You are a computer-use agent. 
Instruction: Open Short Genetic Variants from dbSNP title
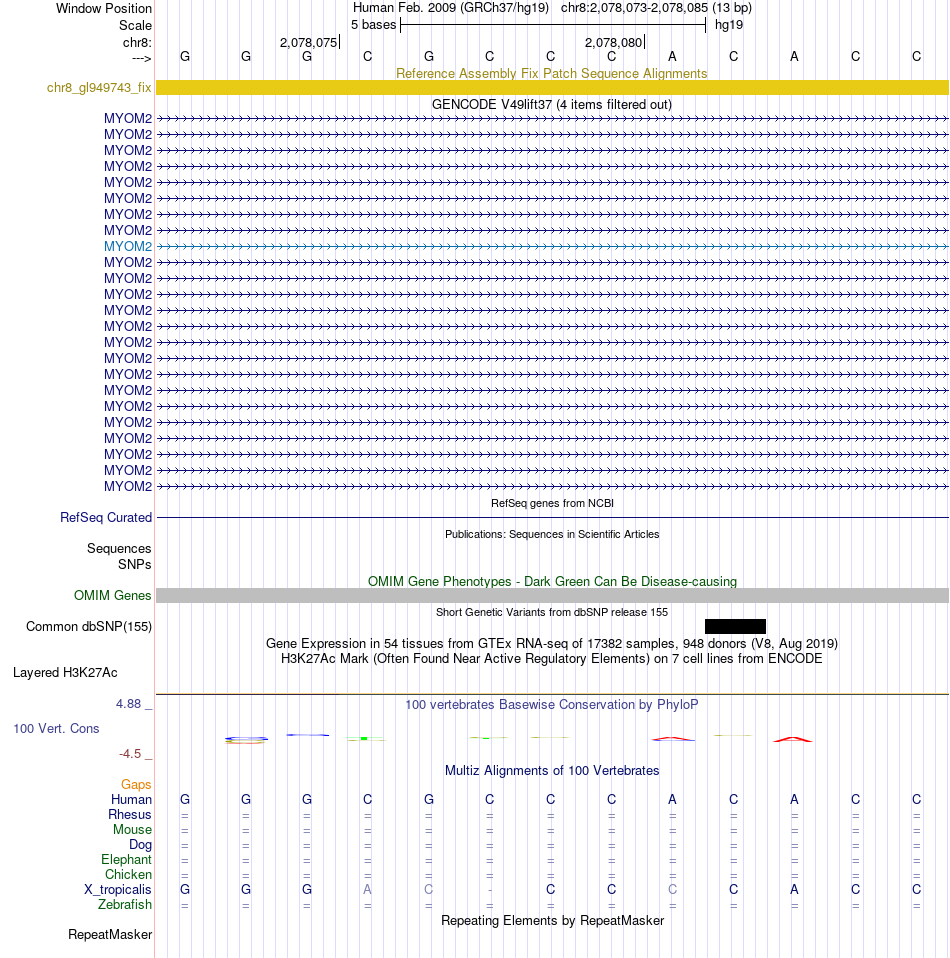[552, 612]
